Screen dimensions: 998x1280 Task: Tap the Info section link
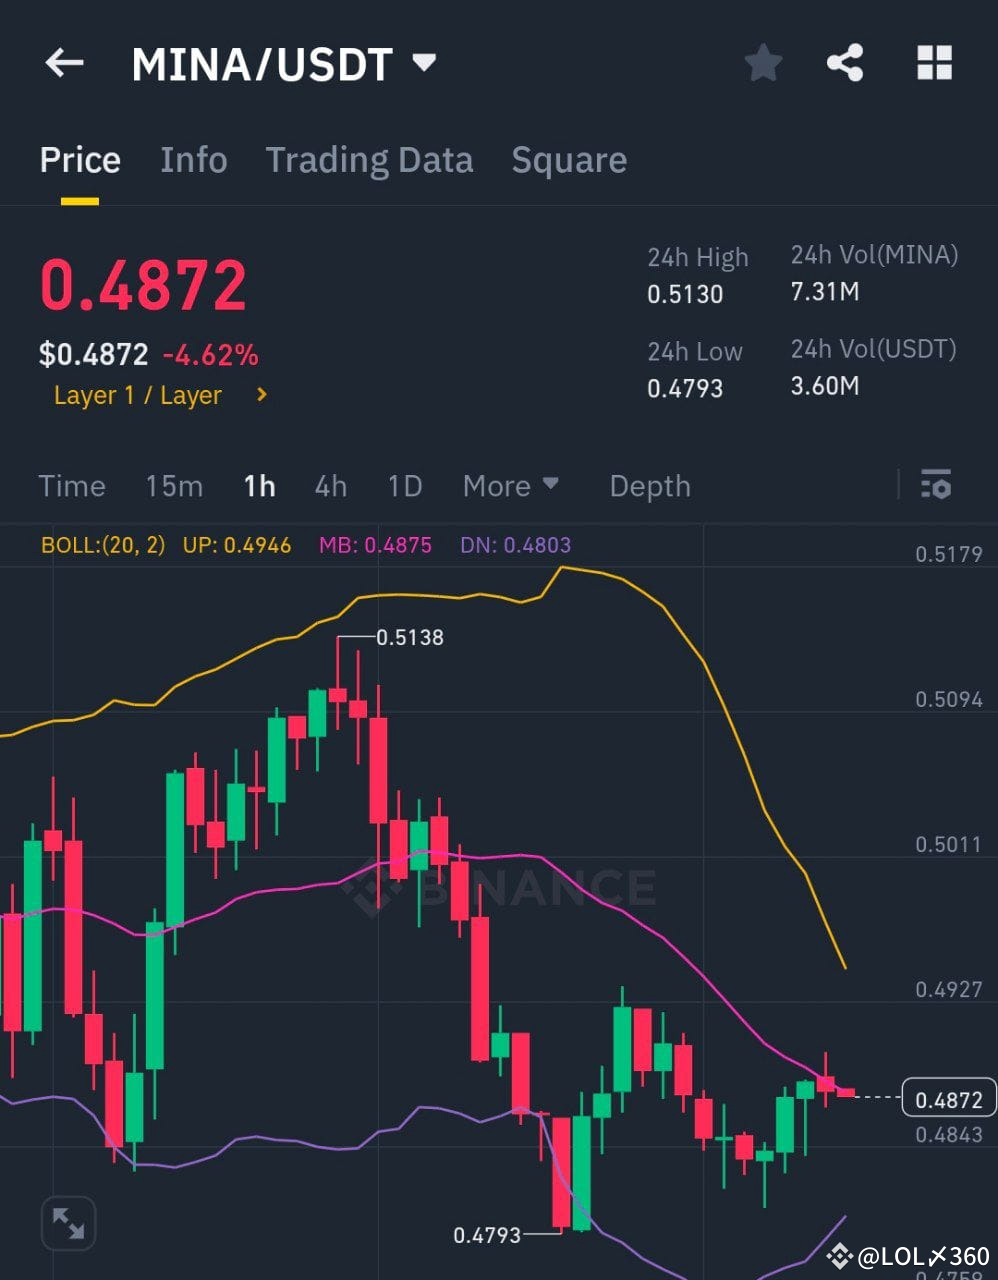(x=193, y=160)
